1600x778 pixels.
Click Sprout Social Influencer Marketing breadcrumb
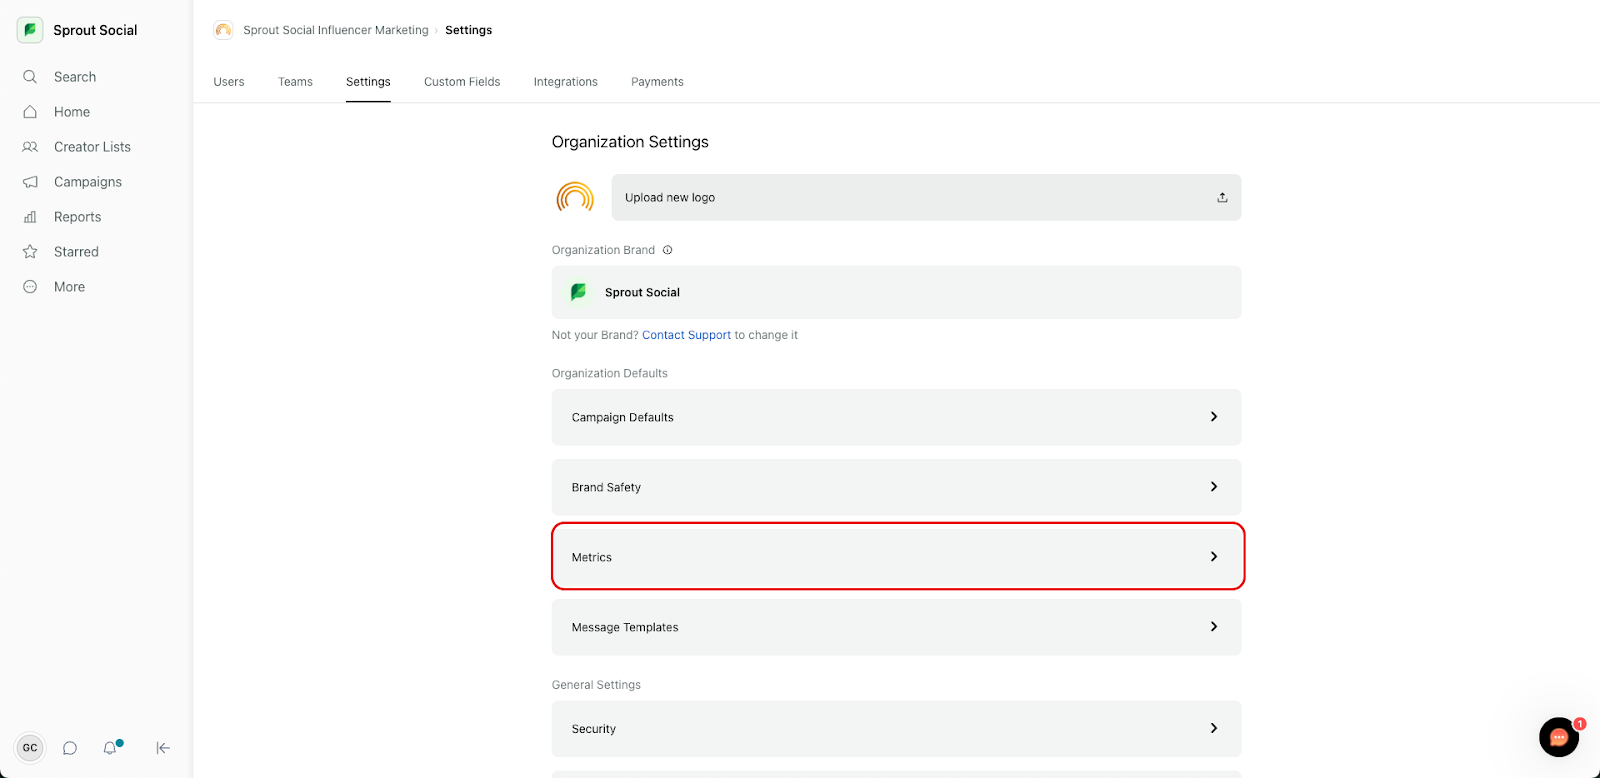[x=336, y=30]
